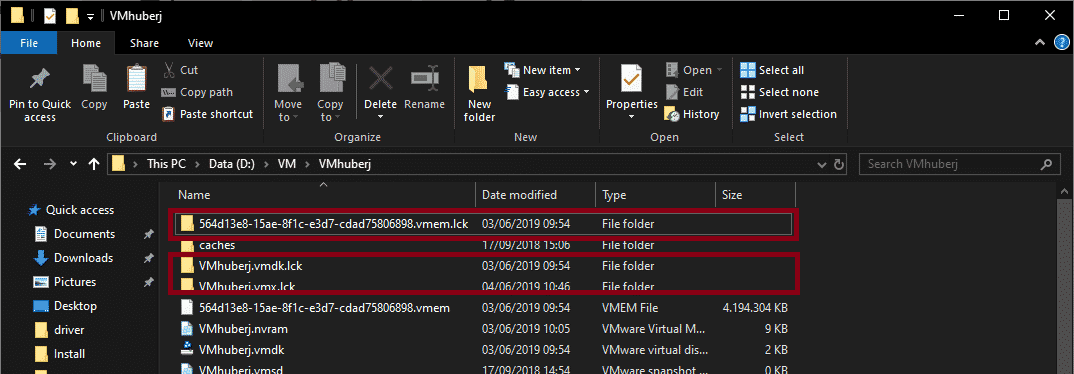Choose Copy path command
This screenshot has width=1074, height=374.
[197, 92]
